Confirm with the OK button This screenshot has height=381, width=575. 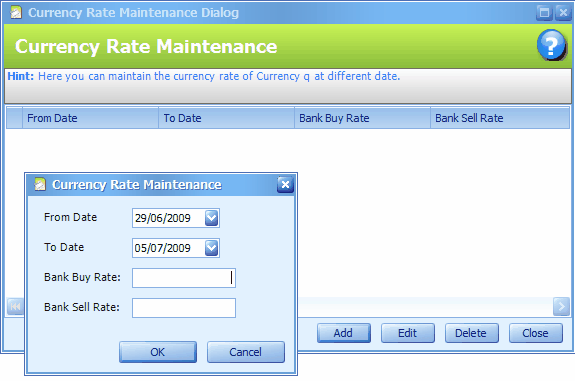pyautogui.click(x=158, y=352)
